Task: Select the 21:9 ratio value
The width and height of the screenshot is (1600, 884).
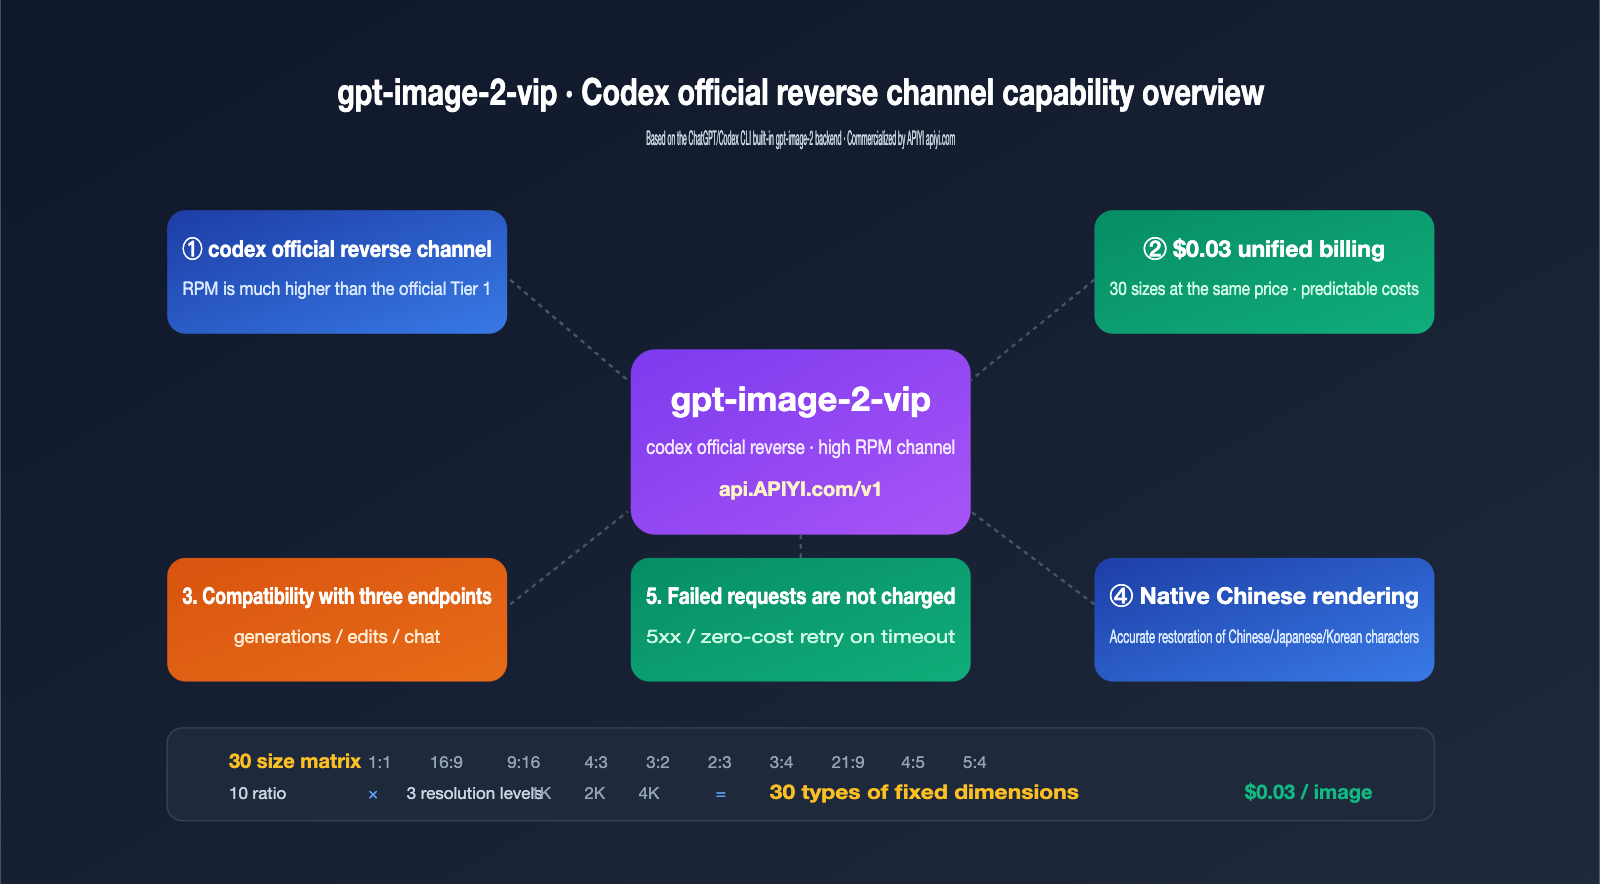Action: point(848,762)
